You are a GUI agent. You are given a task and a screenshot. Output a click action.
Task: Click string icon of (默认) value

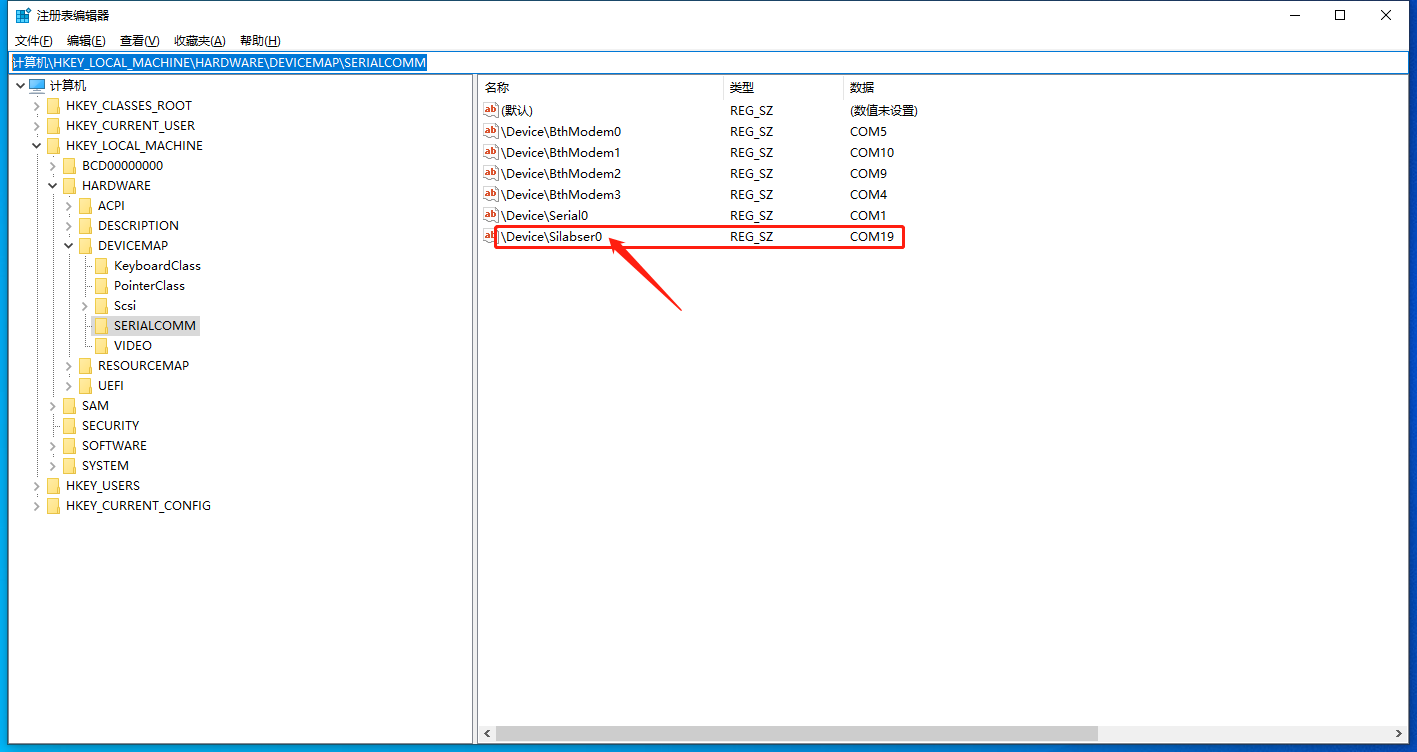pos(491,110)
